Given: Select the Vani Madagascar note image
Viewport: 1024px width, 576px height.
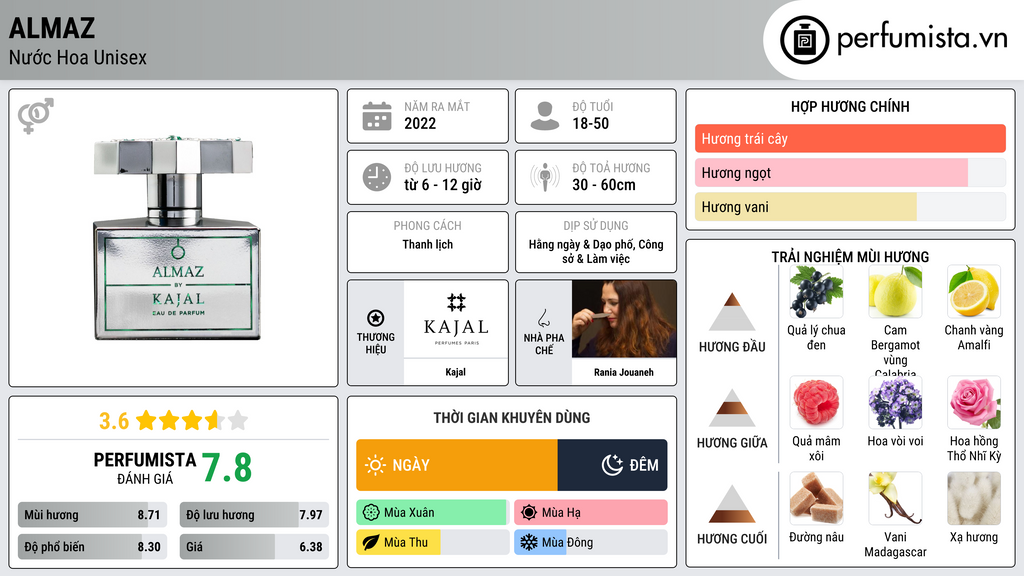Looking at the screenshot, I should [895, 498].
